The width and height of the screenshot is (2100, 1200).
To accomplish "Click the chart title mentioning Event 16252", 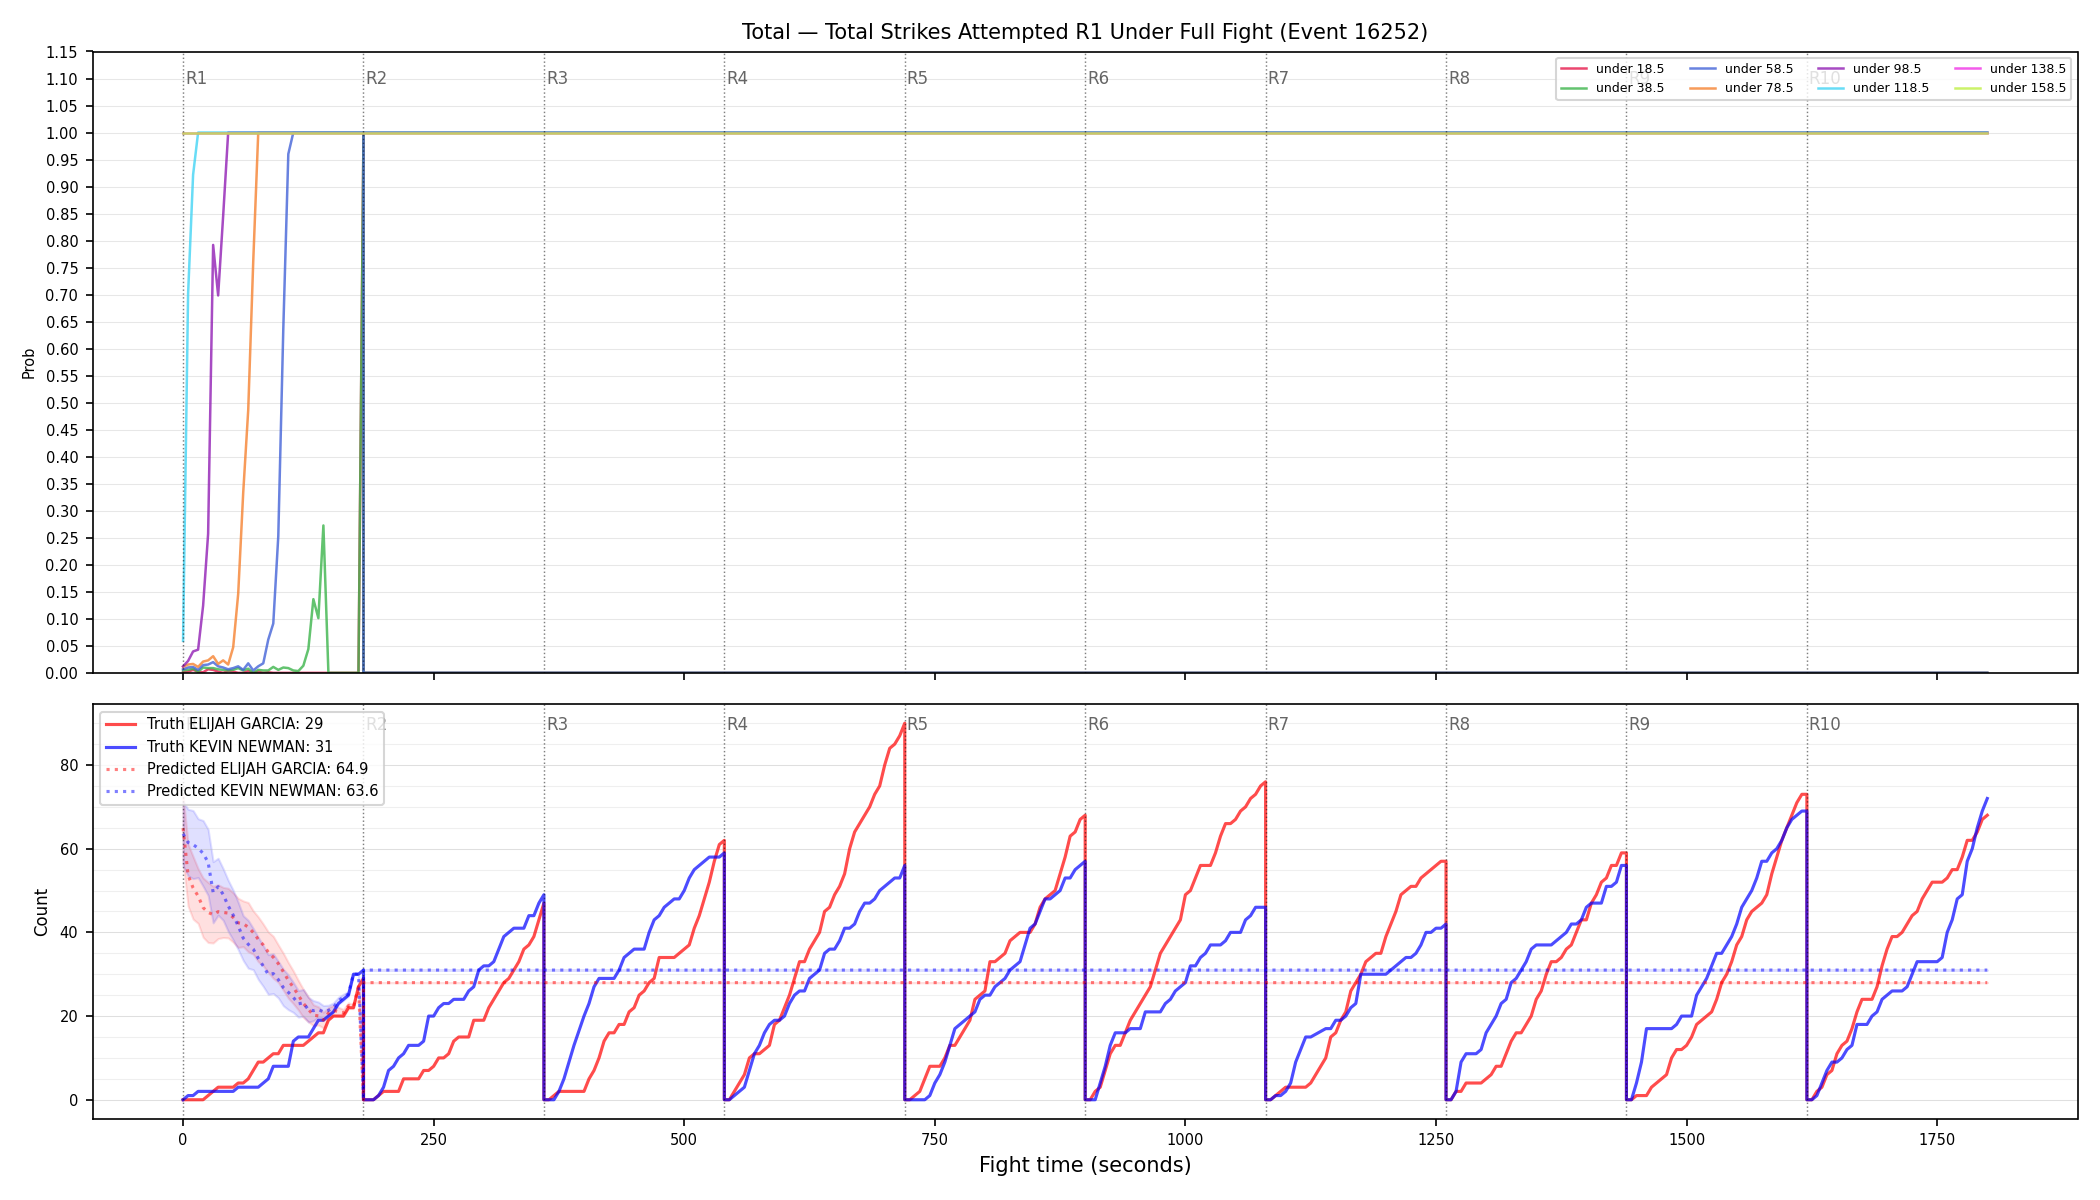I will 1085,32.
